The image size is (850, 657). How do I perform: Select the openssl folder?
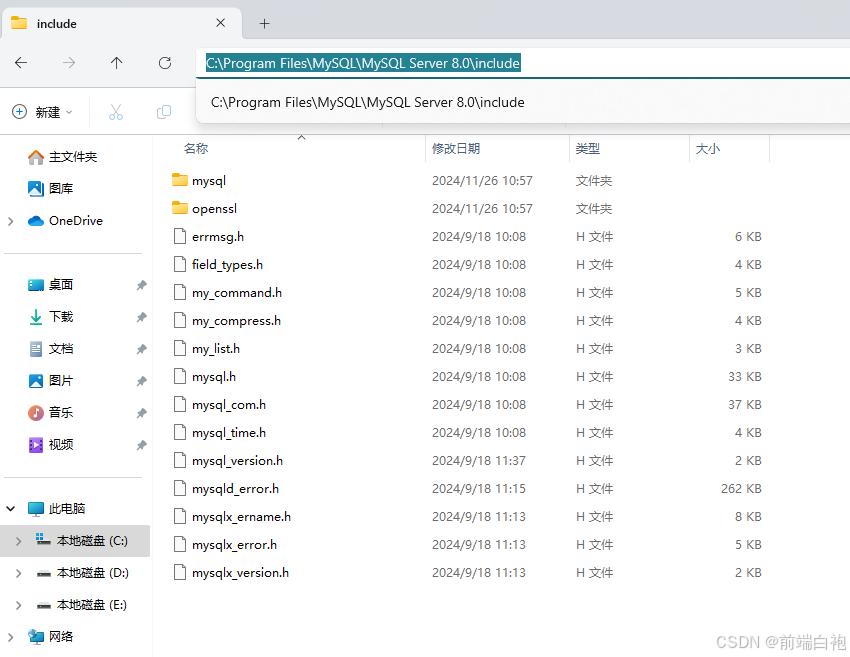(x=204, y=209)
